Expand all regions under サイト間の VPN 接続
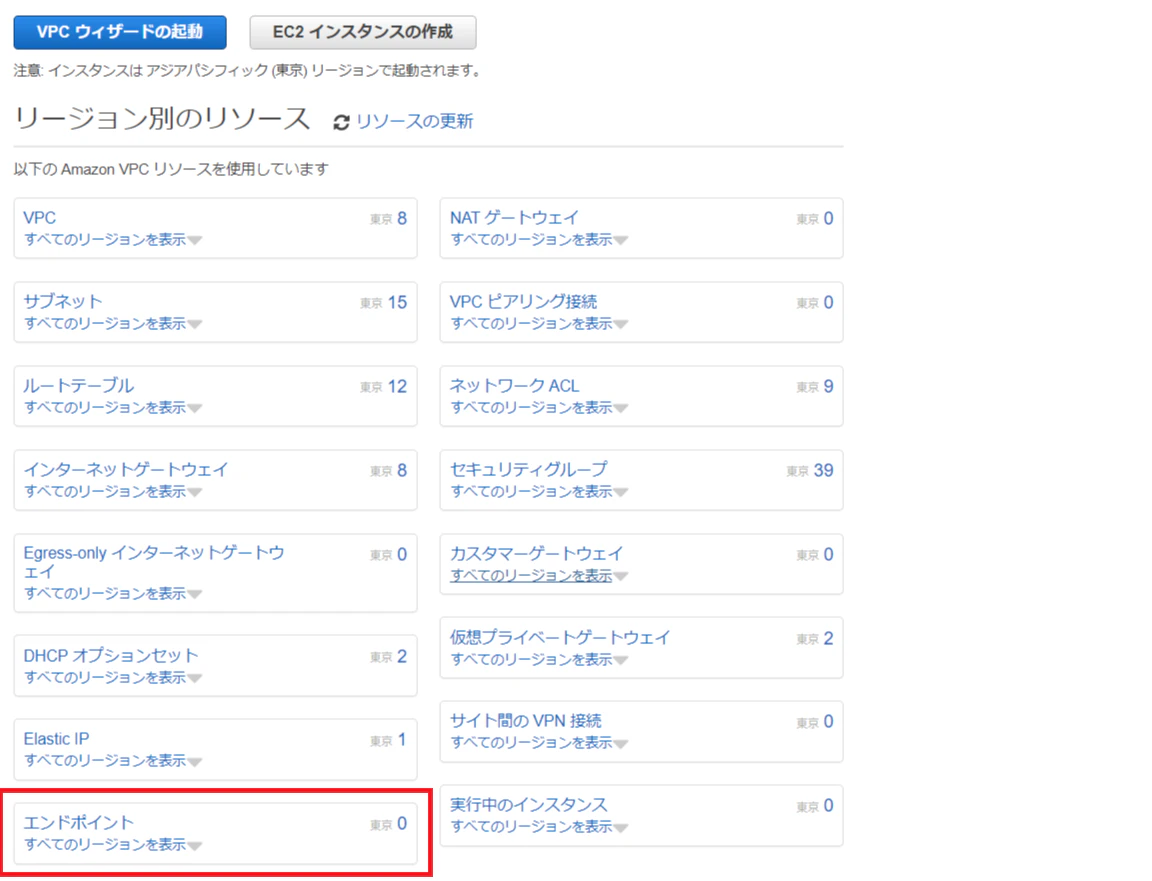Screen dimensions: 1152x881 (x=539, y=743)
